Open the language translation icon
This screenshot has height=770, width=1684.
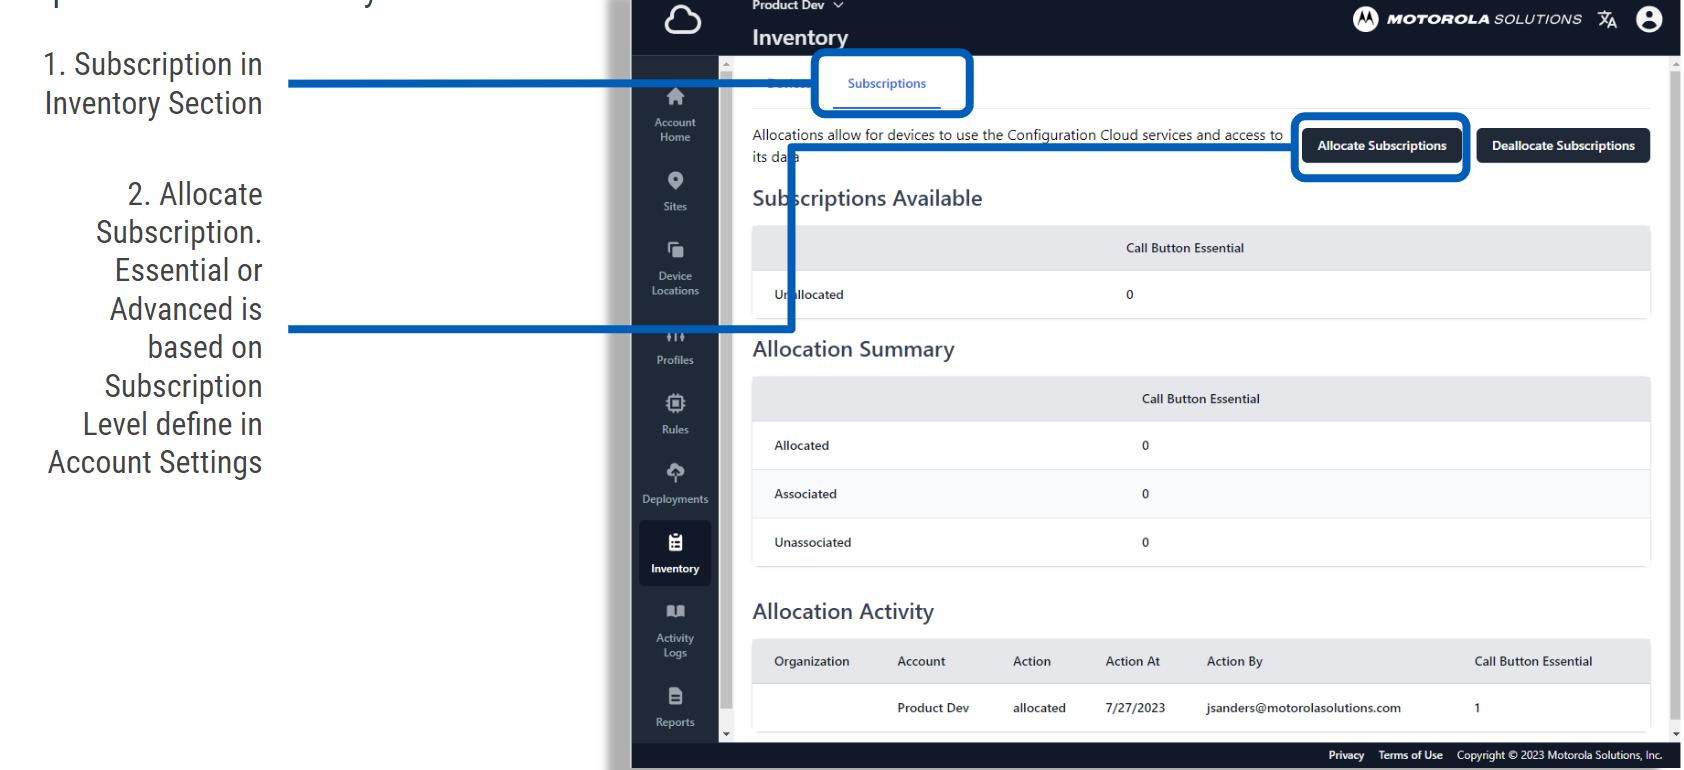click(1607, 19)
